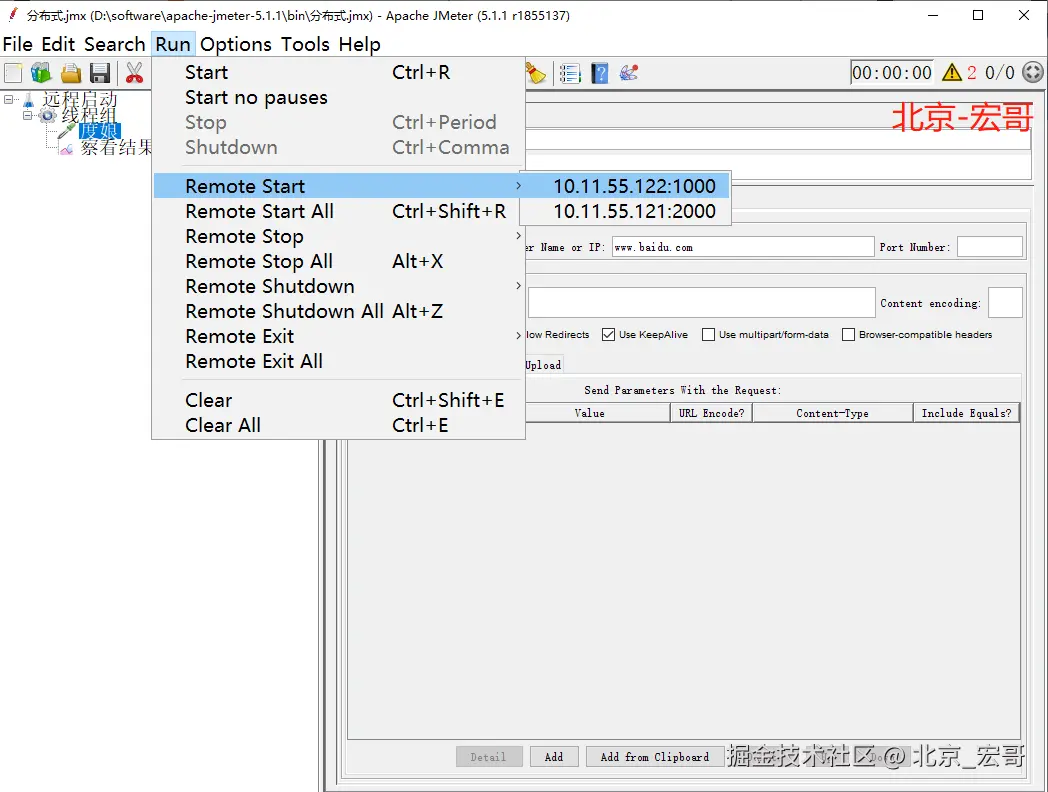Click the blue Help question mark icon
1048x792 pixels.
coord(600,73)
